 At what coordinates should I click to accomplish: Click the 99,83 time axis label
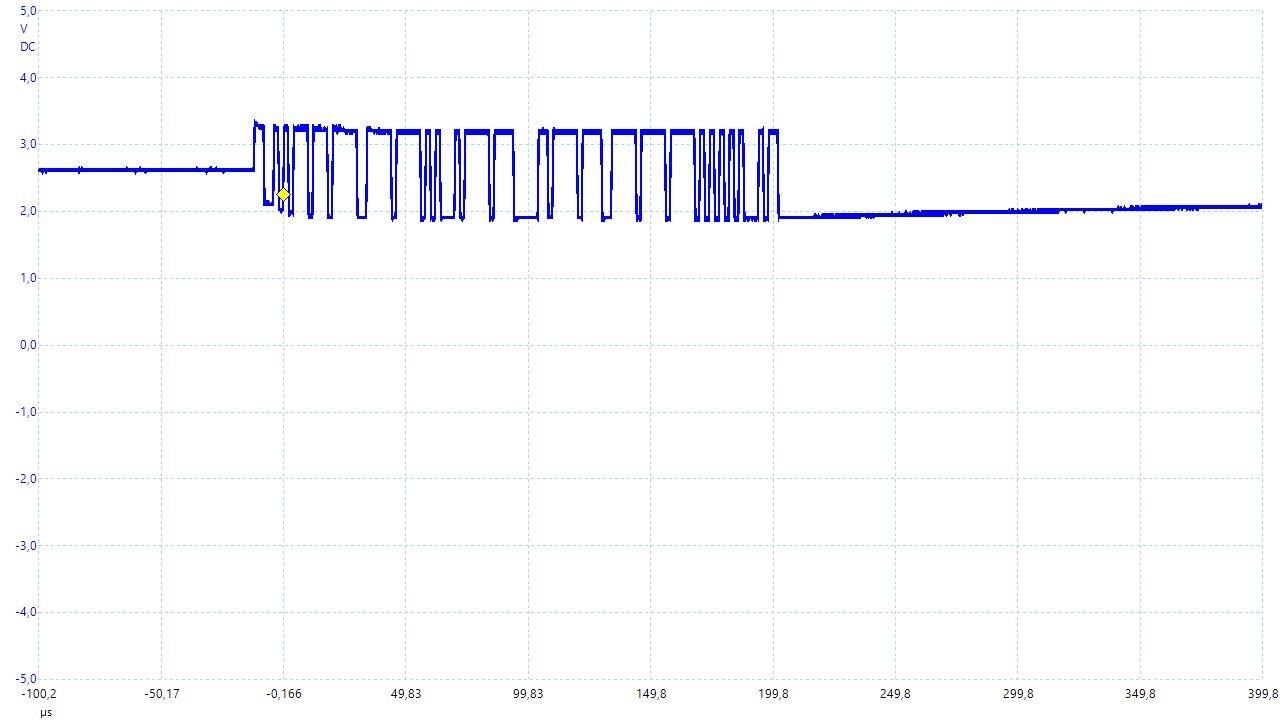[x=528, y=694]
